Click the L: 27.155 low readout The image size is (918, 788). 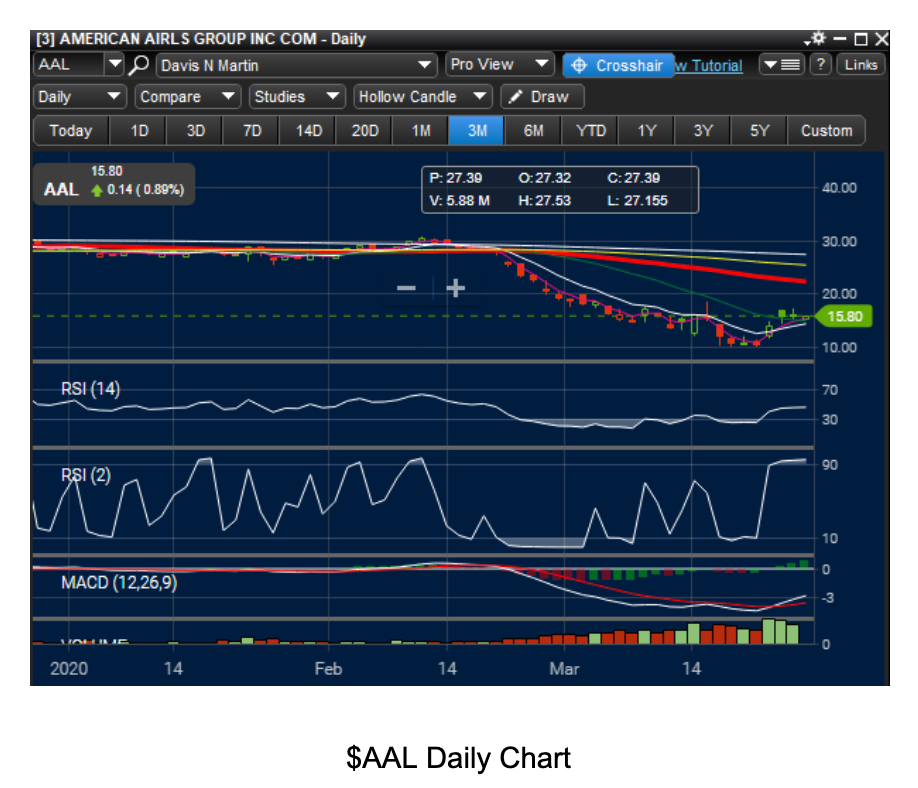coord(638,201)
